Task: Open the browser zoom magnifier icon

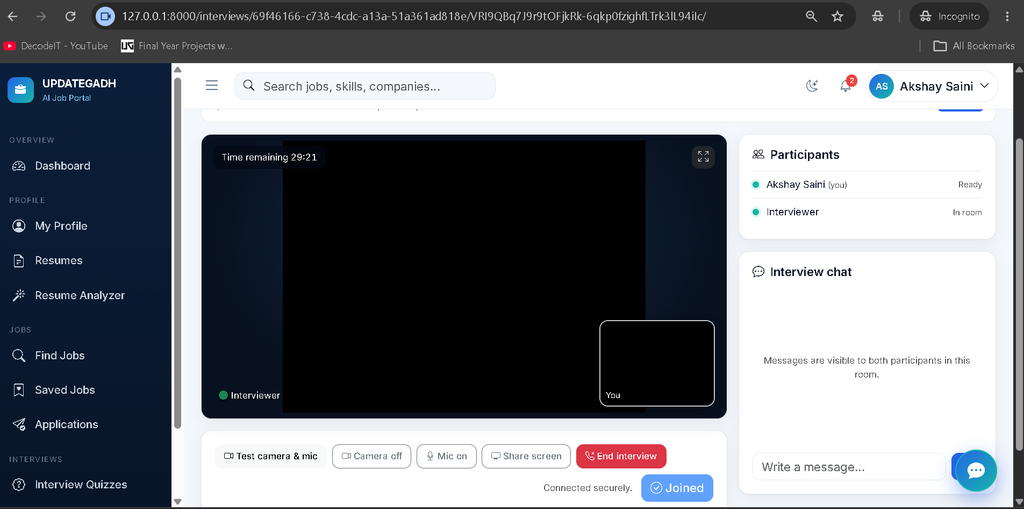Action: [x=811, y=16]
